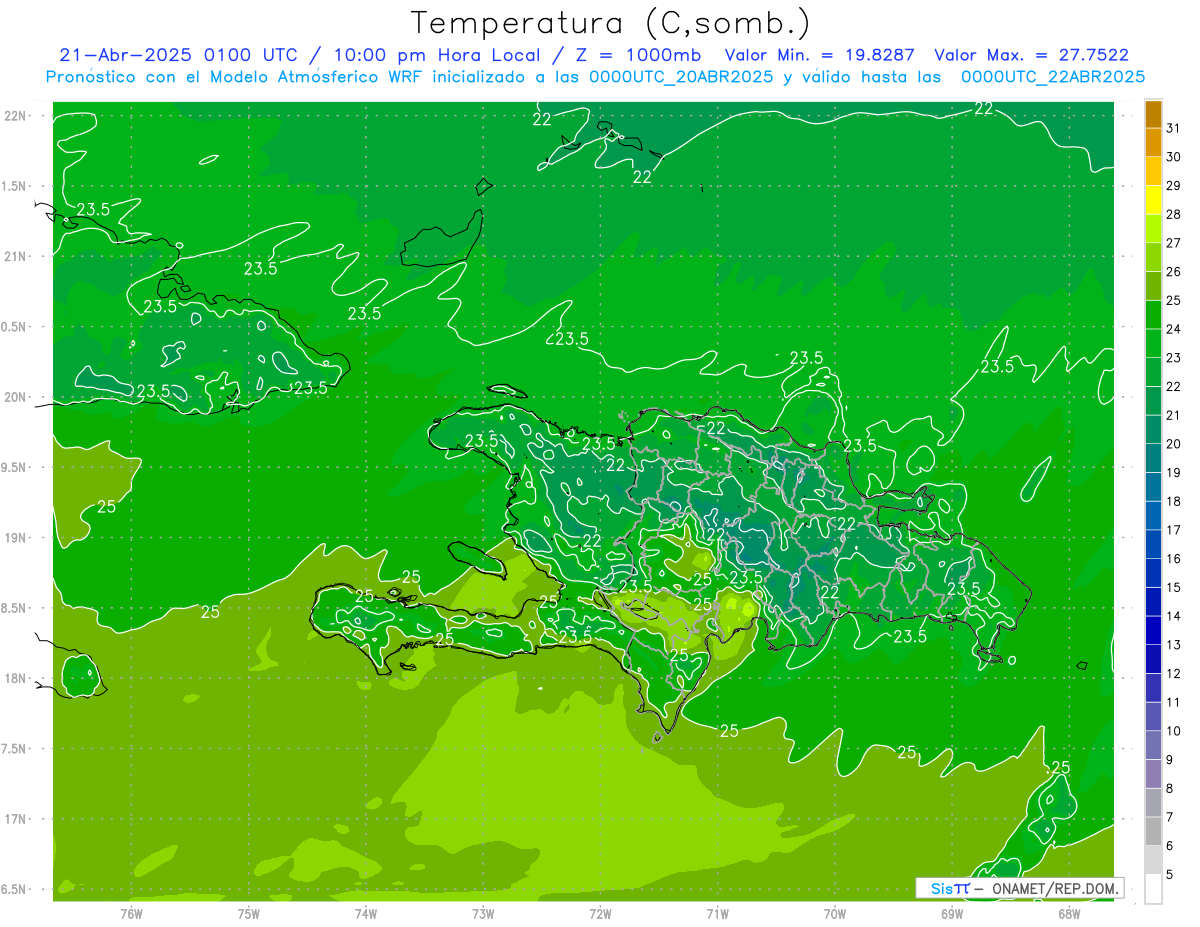Click the '20N' latitude axis label
The image size is (1200, 927).
(x=17, y=397)
